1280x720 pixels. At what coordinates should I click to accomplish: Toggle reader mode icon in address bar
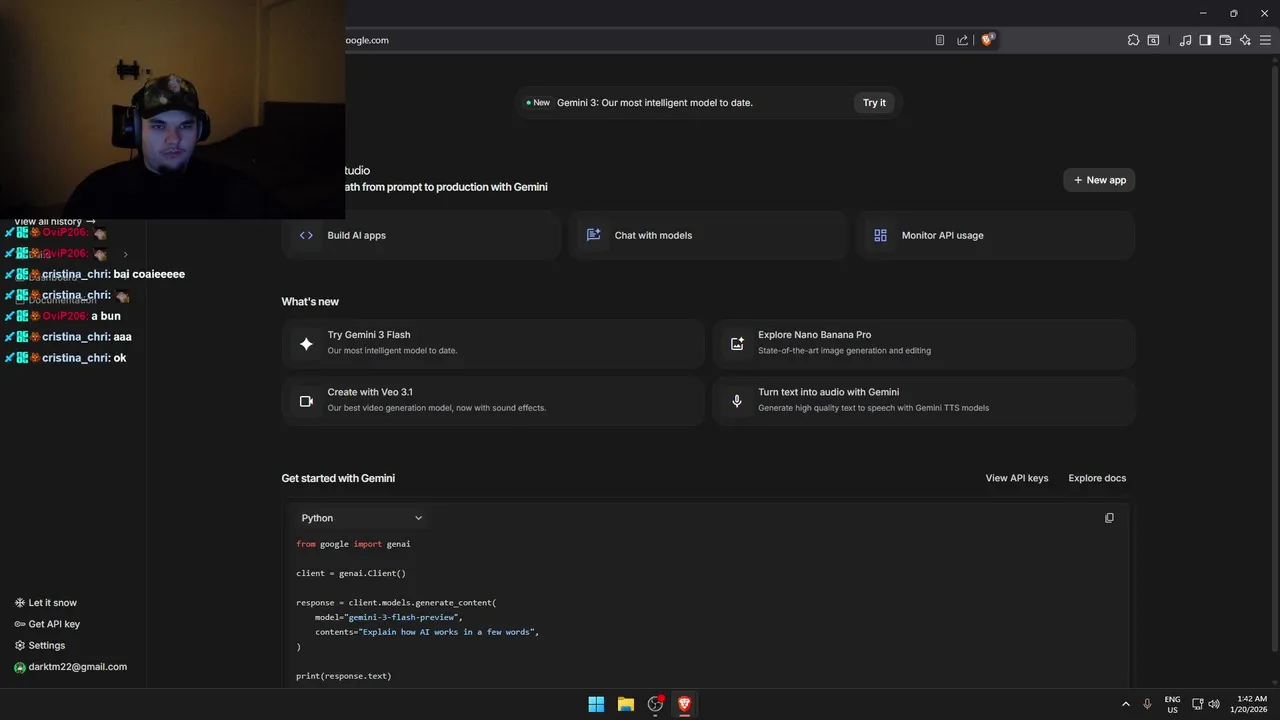click(x=940, y=40)
